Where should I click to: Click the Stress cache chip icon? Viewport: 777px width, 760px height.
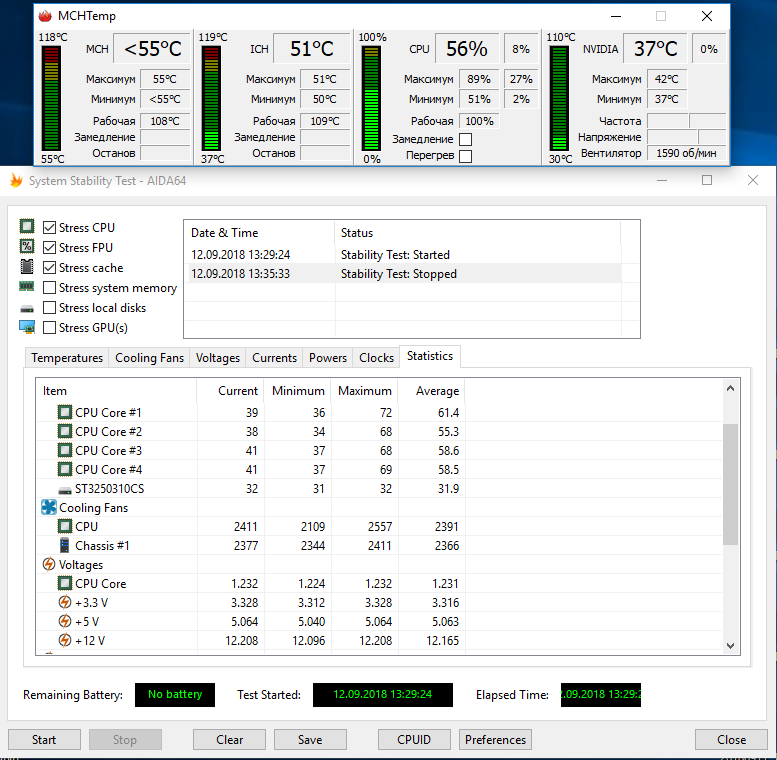pyautogui.click(x=27, y=267)
